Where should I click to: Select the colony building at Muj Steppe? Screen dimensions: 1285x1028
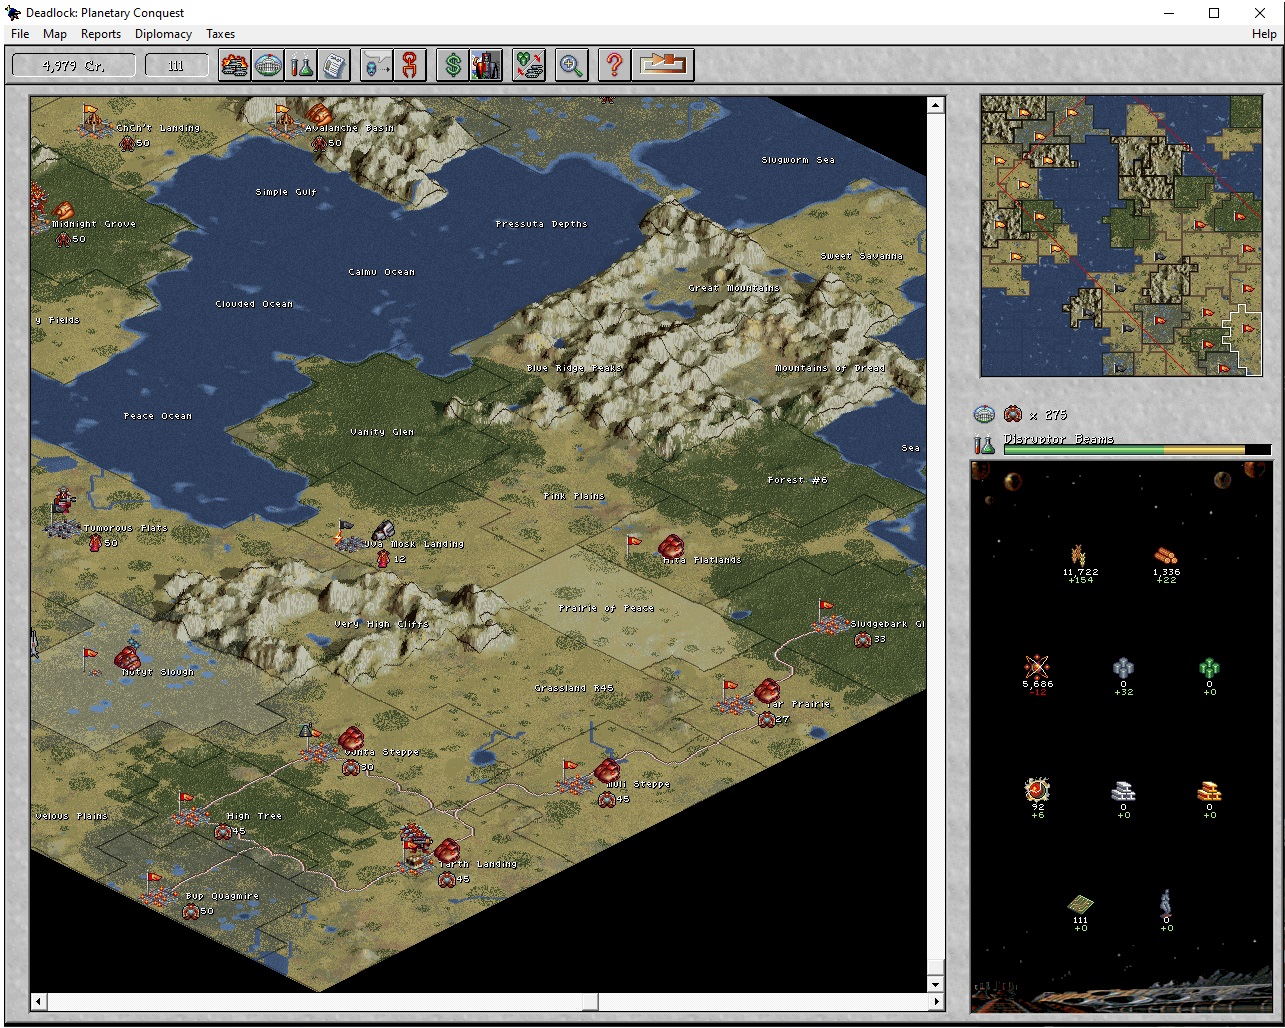(x=607, y=771)
